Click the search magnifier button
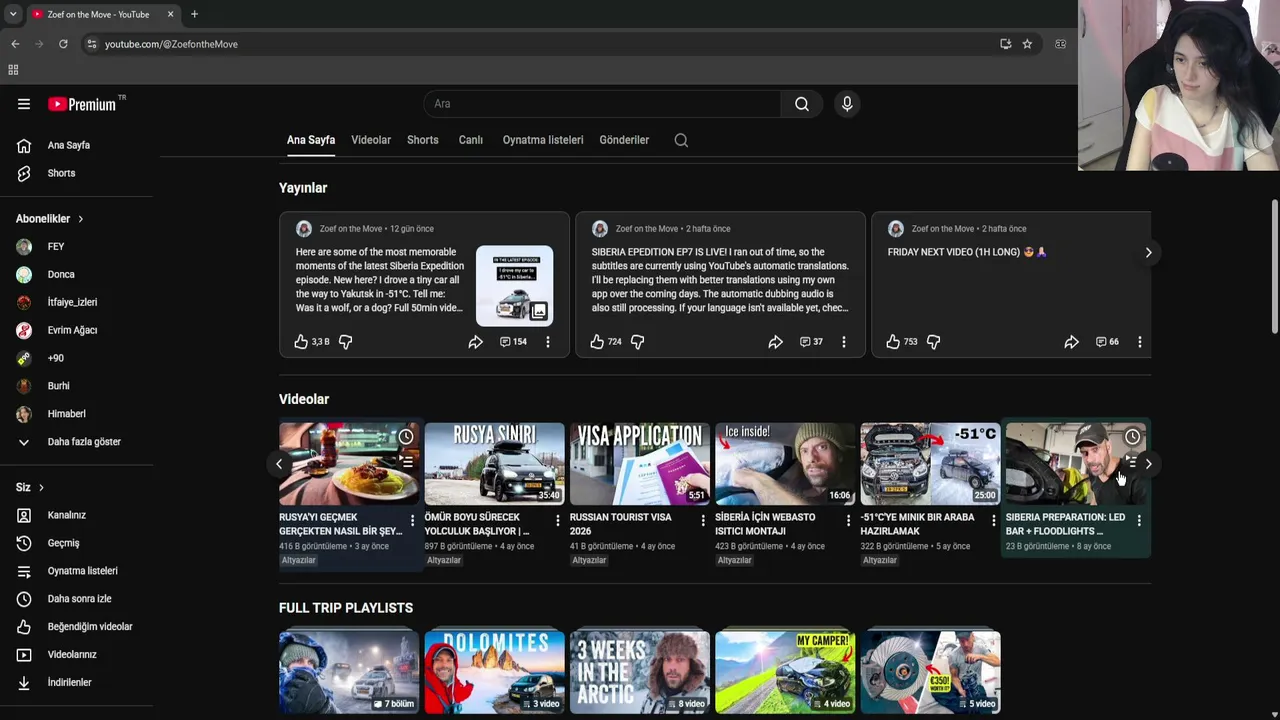 [x=802, y=104]
